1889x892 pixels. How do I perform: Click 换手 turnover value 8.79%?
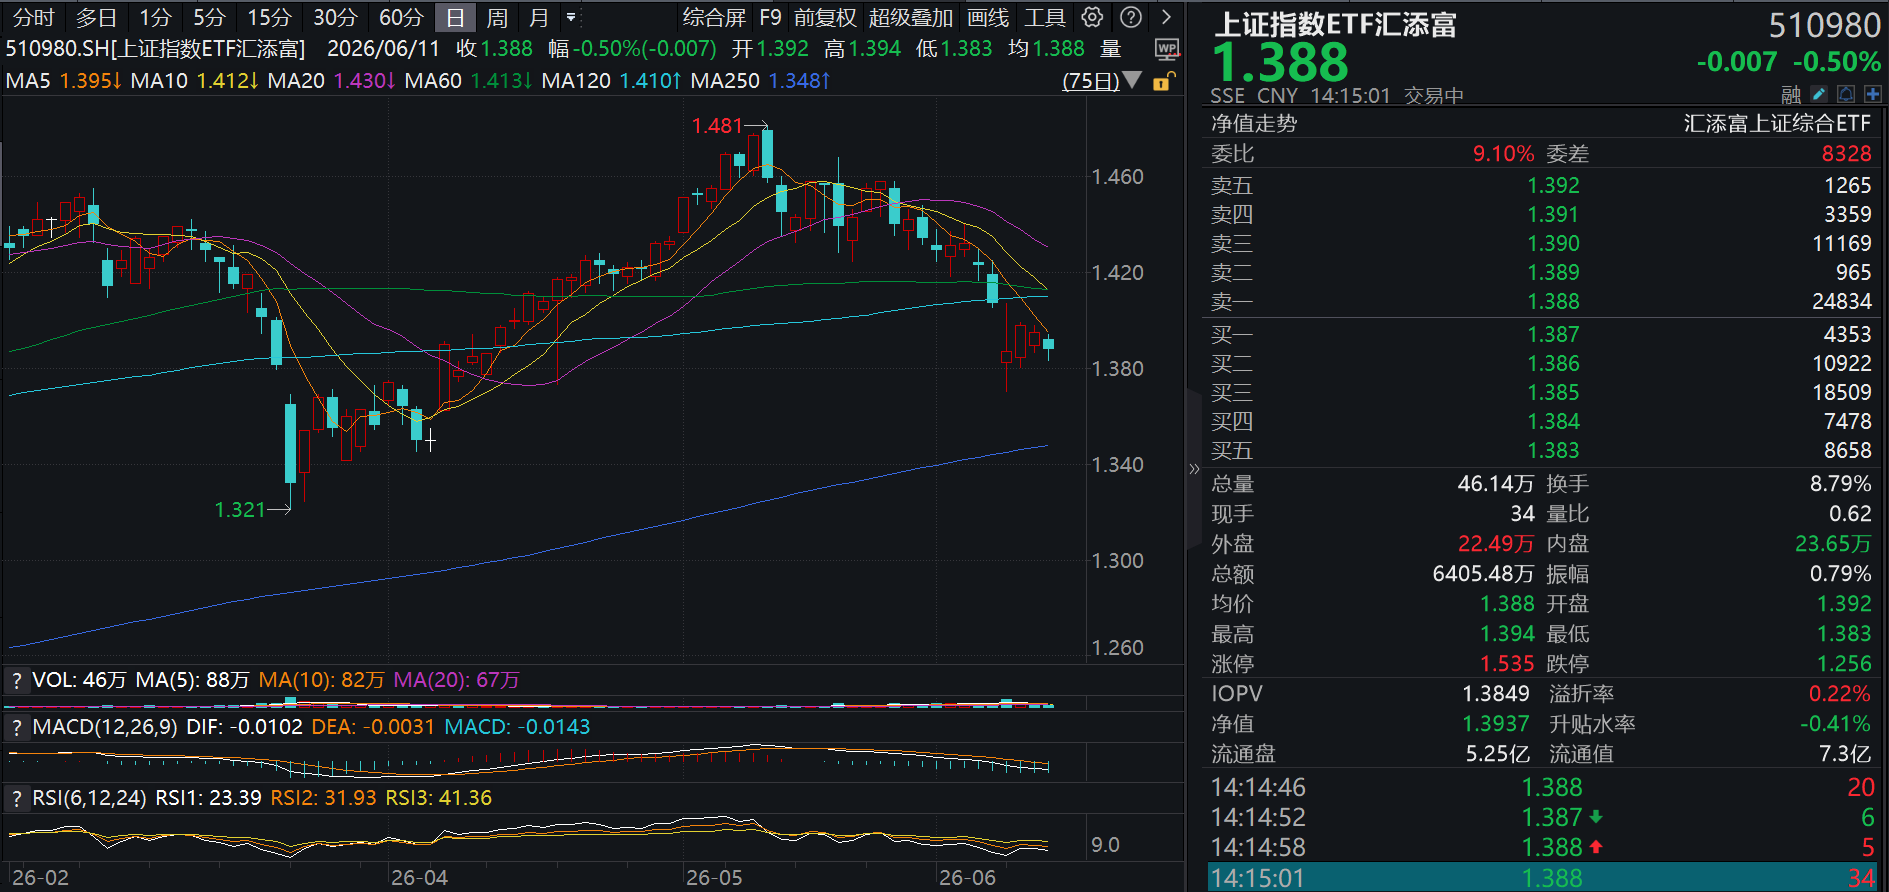[1840, 484]
